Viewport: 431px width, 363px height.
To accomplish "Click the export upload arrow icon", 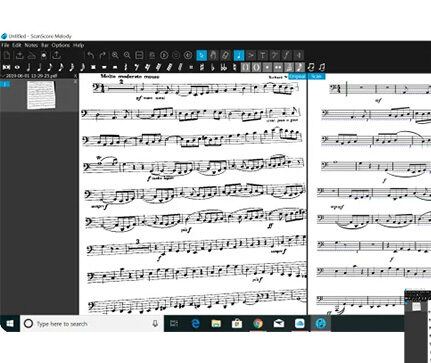I will click(x=56, y=55).
